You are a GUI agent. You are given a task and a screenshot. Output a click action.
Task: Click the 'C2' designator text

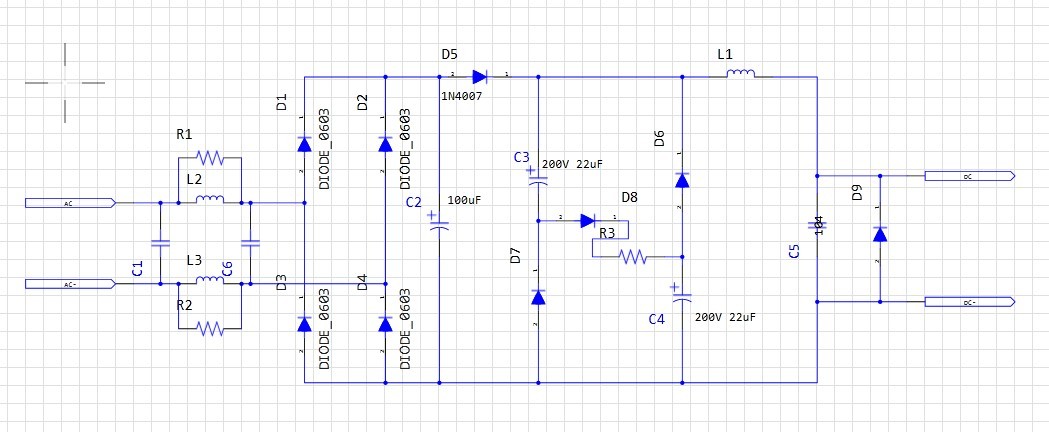point(414,203)
